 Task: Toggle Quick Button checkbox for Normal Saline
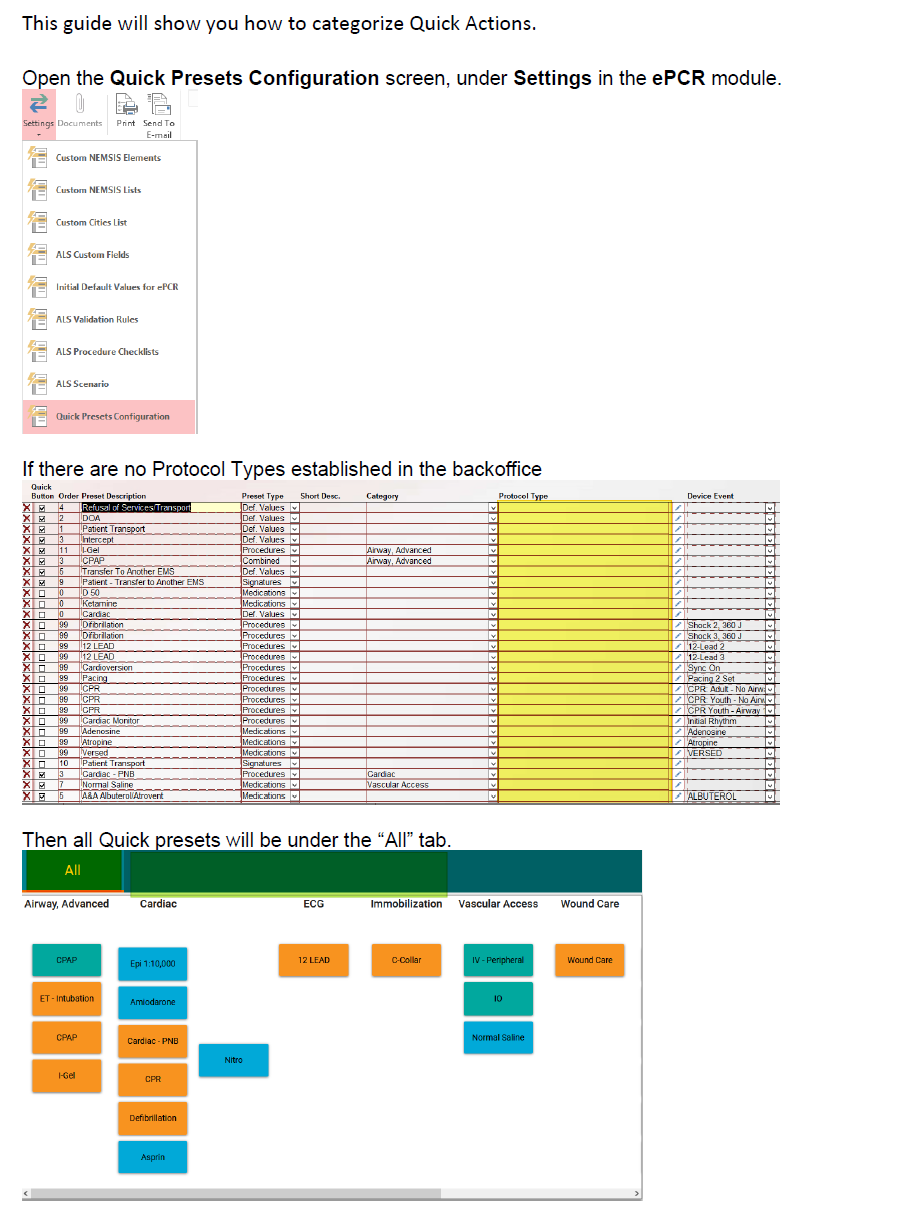pyautogui.click(x=41, y=785)
